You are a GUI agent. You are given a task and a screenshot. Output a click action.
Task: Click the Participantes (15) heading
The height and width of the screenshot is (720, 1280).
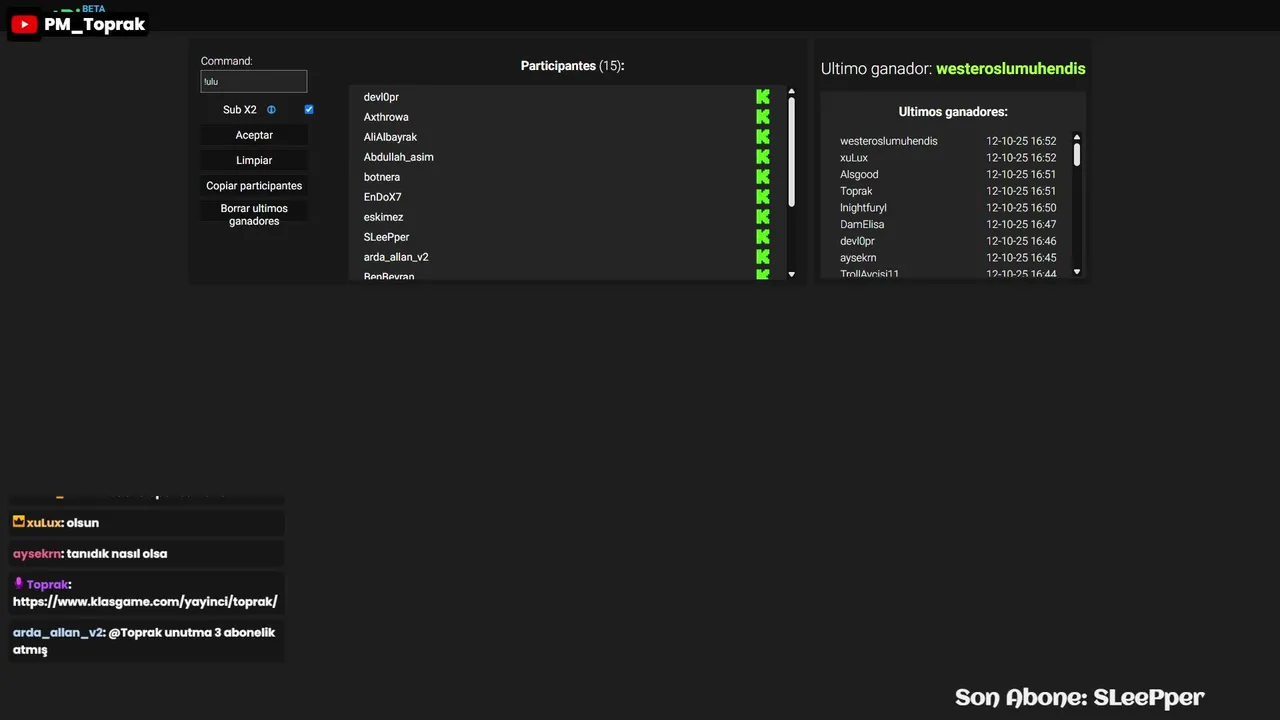[x=572, y=66]
